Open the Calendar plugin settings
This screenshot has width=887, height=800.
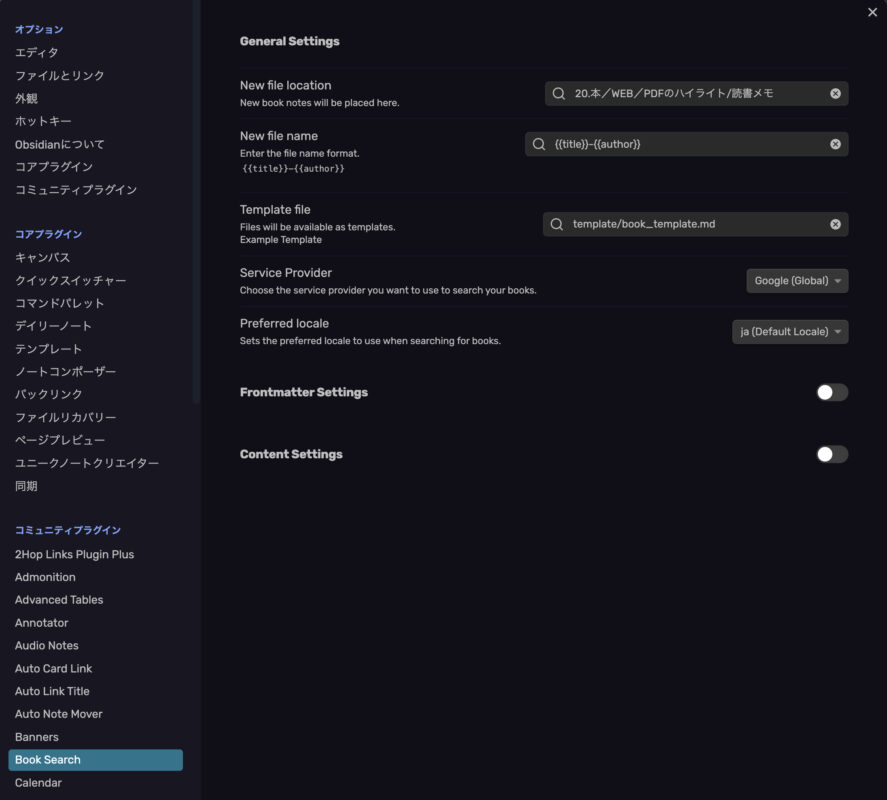38,783
